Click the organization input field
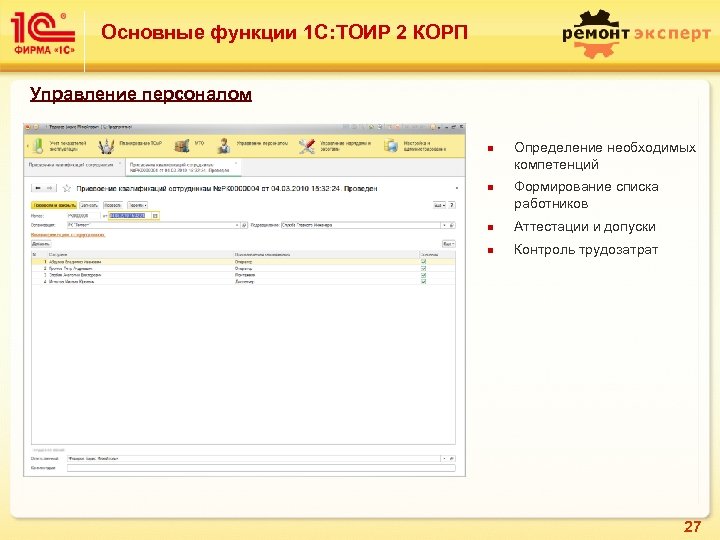The image size is (720, 540). [151, 225]
